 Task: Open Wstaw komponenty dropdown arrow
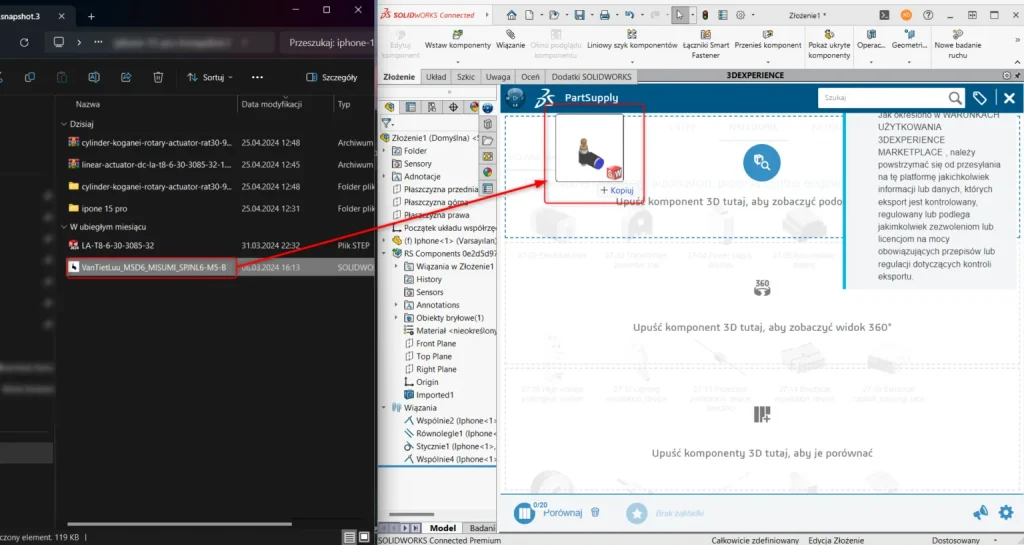point(457,62)
